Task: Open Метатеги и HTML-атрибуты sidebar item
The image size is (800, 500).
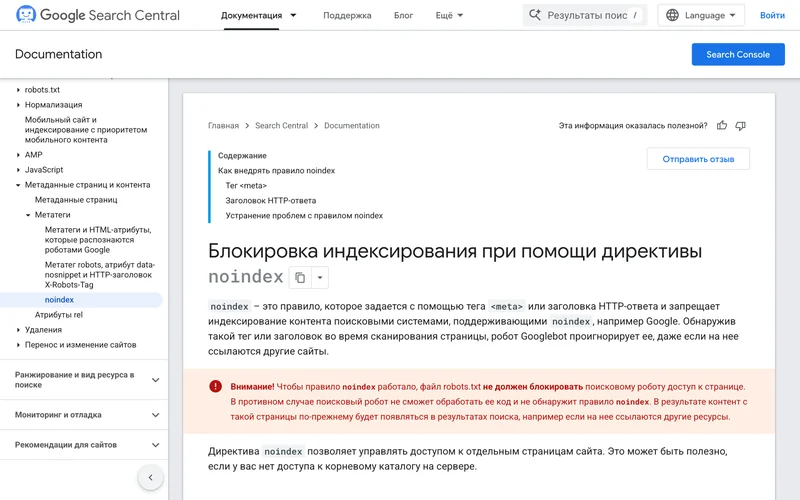Action: [x=98, y=240]
